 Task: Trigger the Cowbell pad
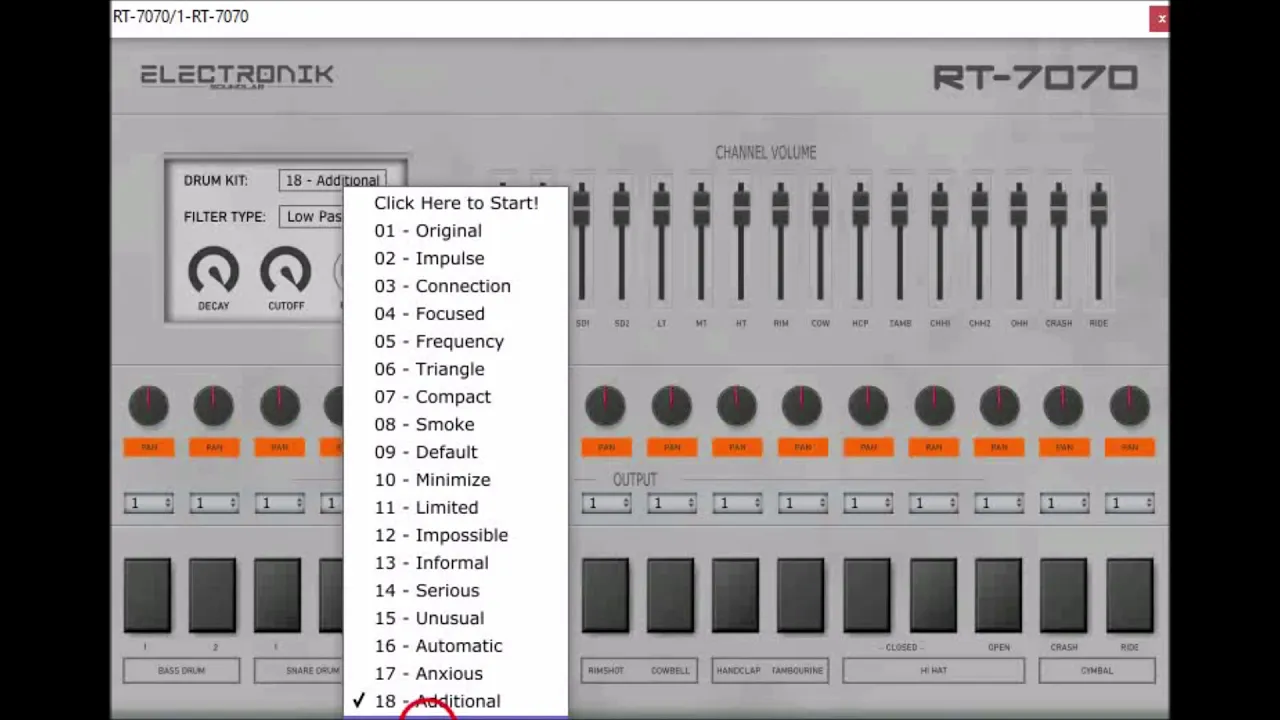coord(670,596)
